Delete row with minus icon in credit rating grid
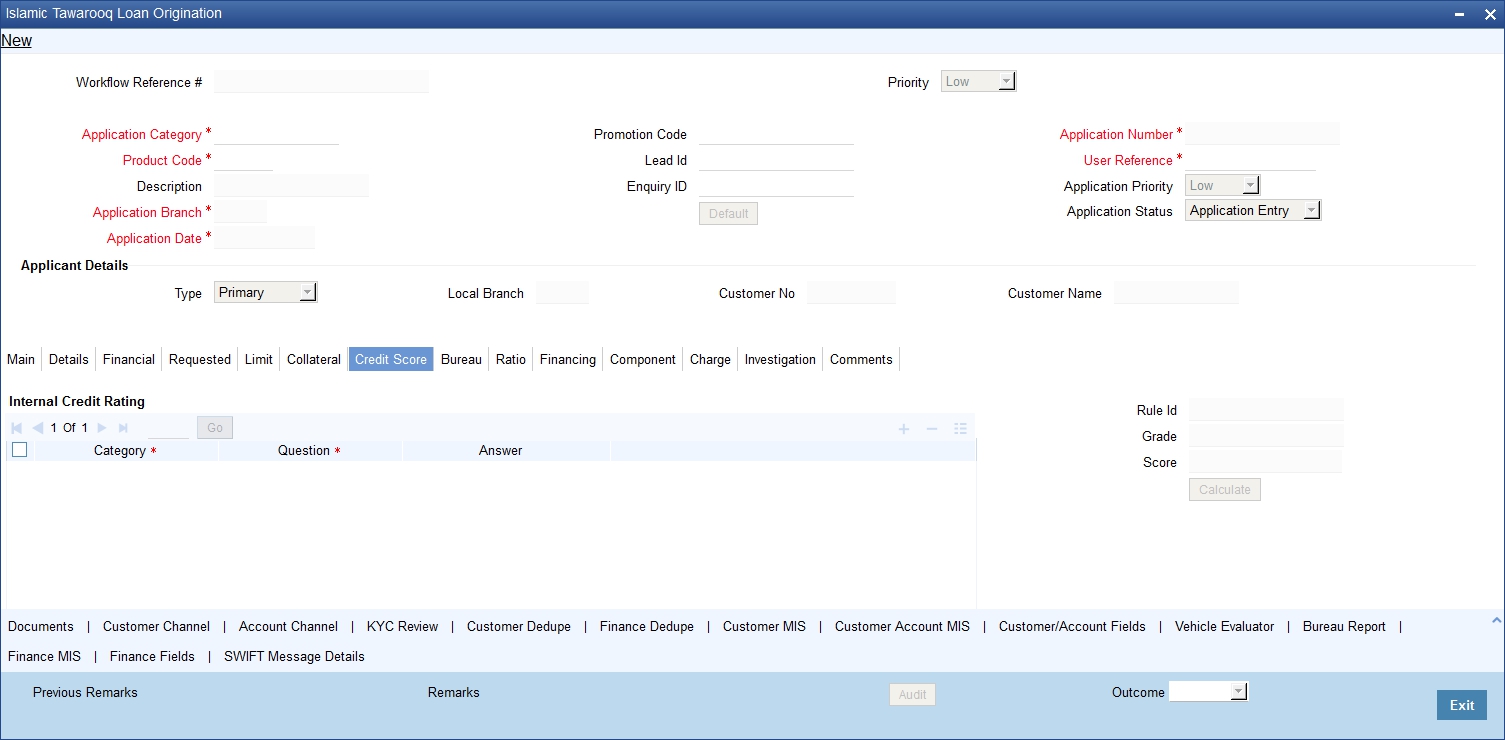 pos(932,428)
